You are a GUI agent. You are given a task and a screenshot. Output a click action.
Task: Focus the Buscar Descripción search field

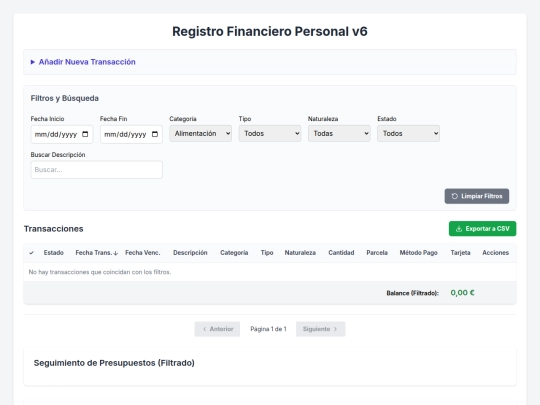click(96, 170)
